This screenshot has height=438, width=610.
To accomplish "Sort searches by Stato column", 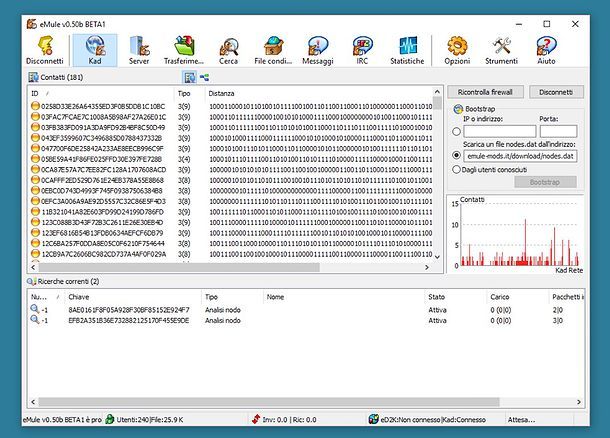I will pyautogui.click(x=455, y=297).
